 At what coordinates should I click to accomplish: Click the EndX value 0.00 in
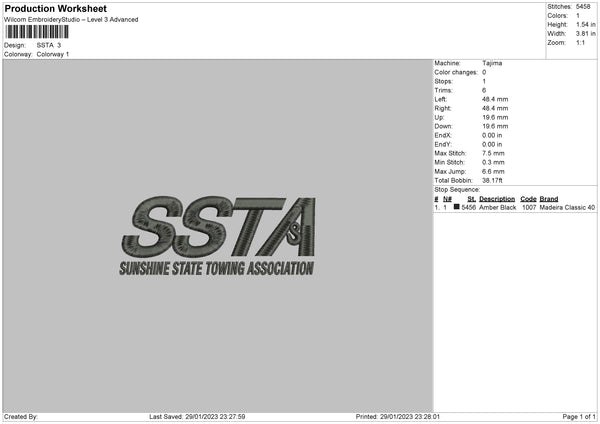click(x=492, y=135)
